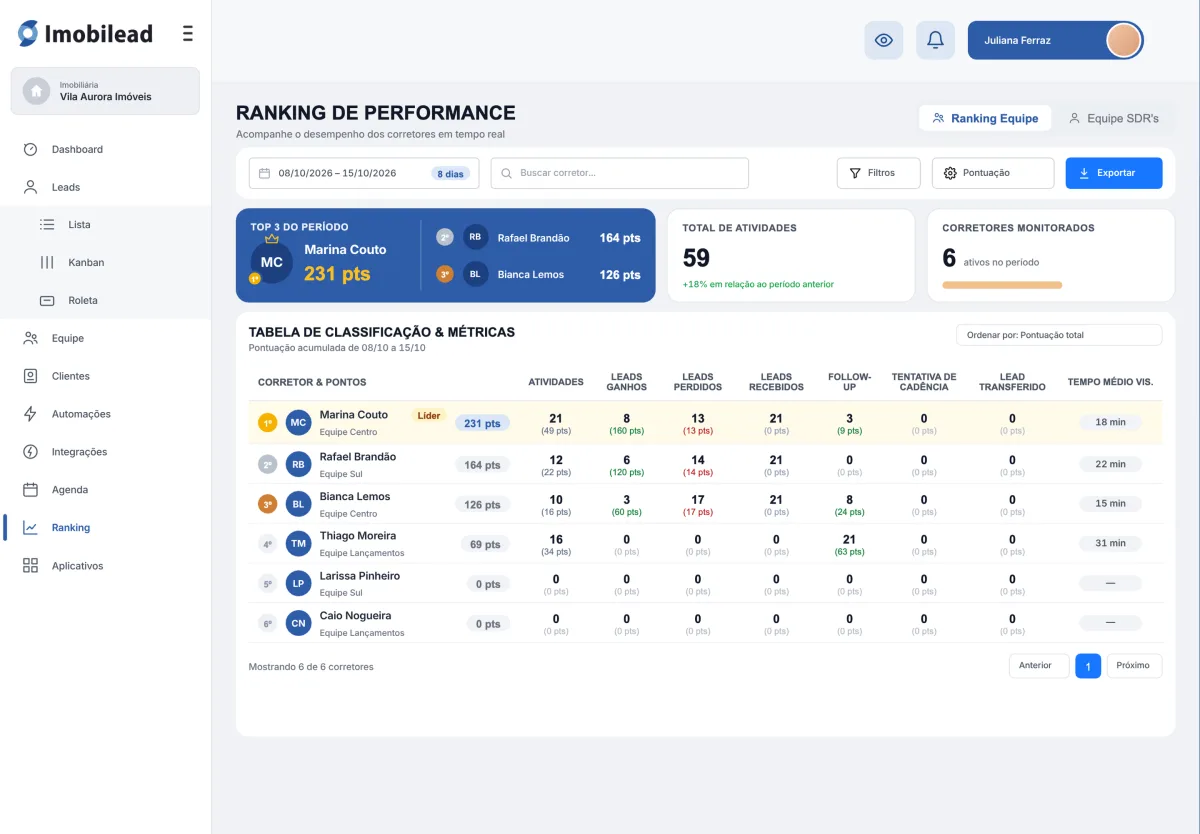The image size is (1200, 834).
Task: Click the Ranking chart icon in sidebar
Action: click(x=30, y=528)
